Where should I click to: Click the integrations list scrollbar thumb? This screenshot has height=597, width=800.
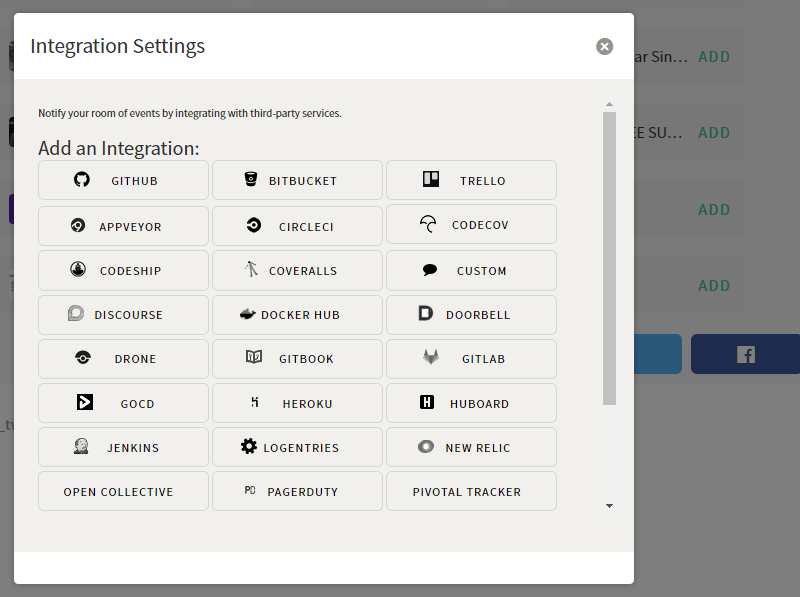(x=609, y=258)
